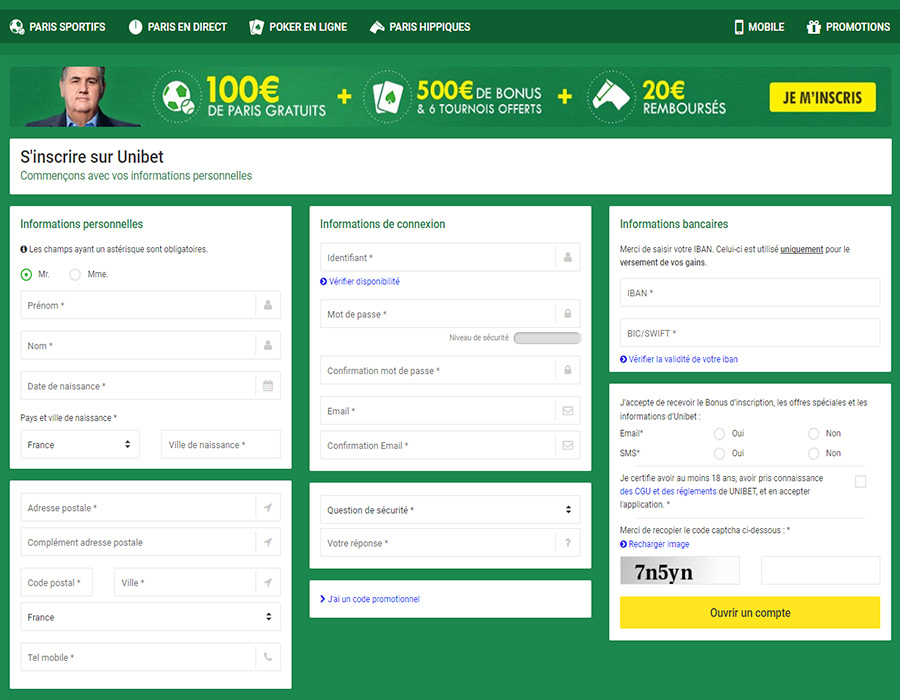Open the Mobile menu item
900x700 pixels.
pos(759,27)
